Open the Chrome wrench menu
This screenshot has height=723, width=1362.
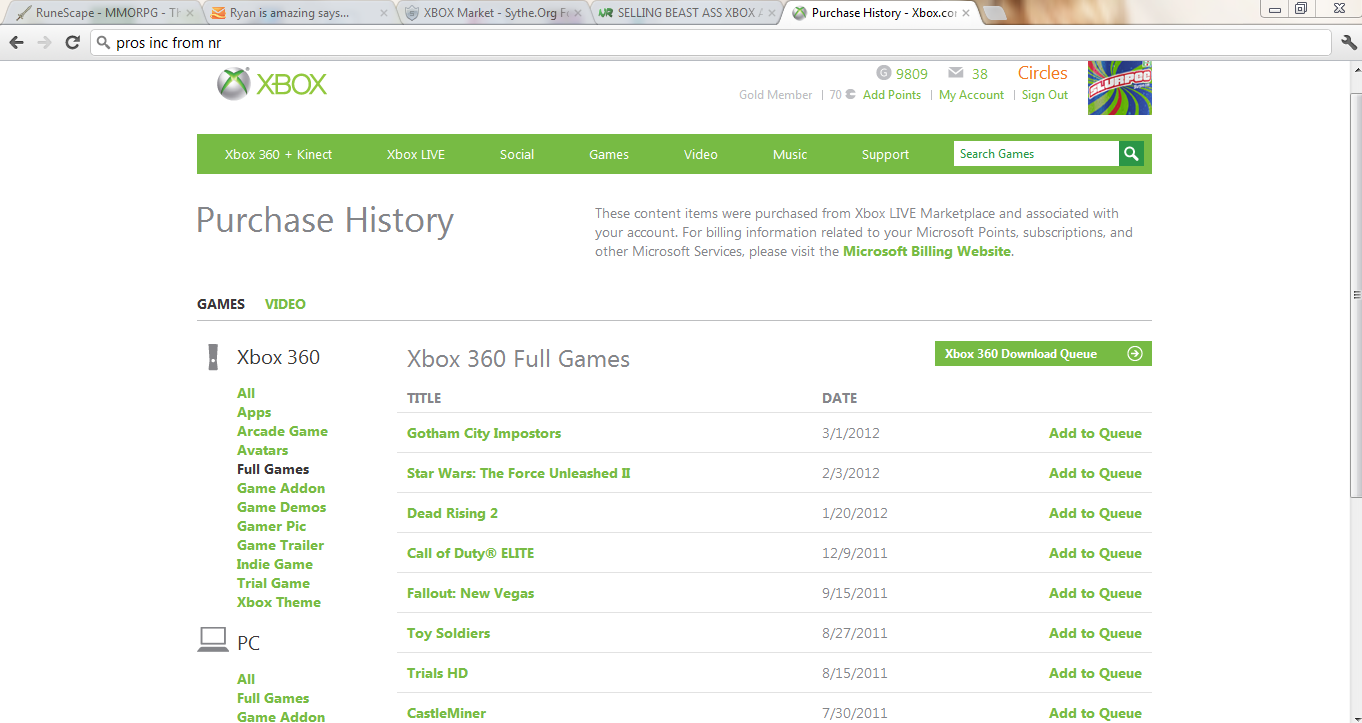click(x=1348, y=43)
